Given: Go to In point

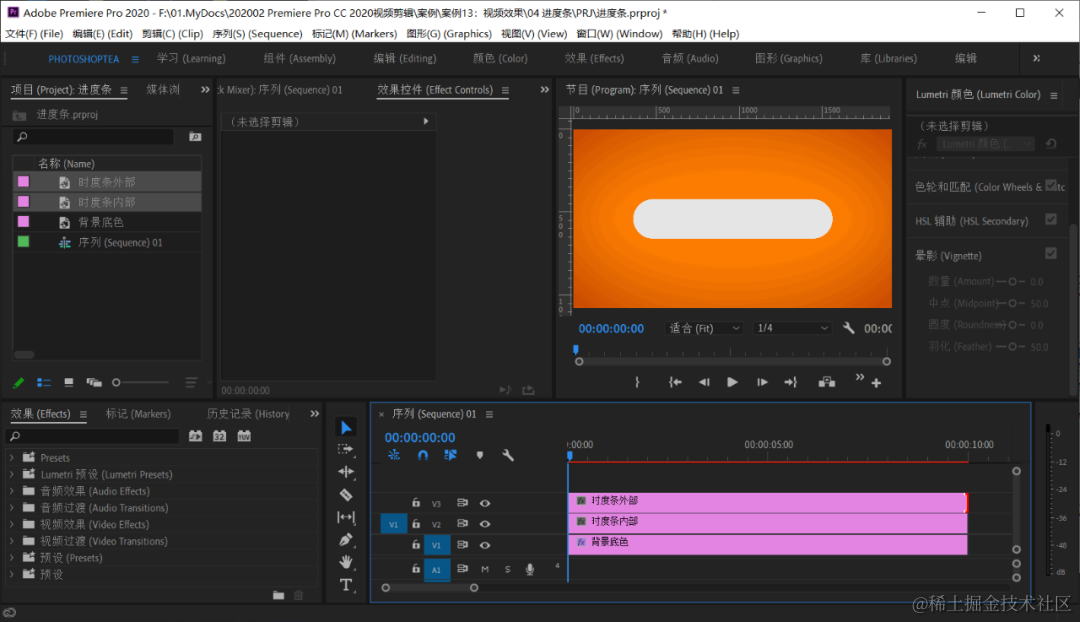Looking at the screenshot, I should pos(675,382).
